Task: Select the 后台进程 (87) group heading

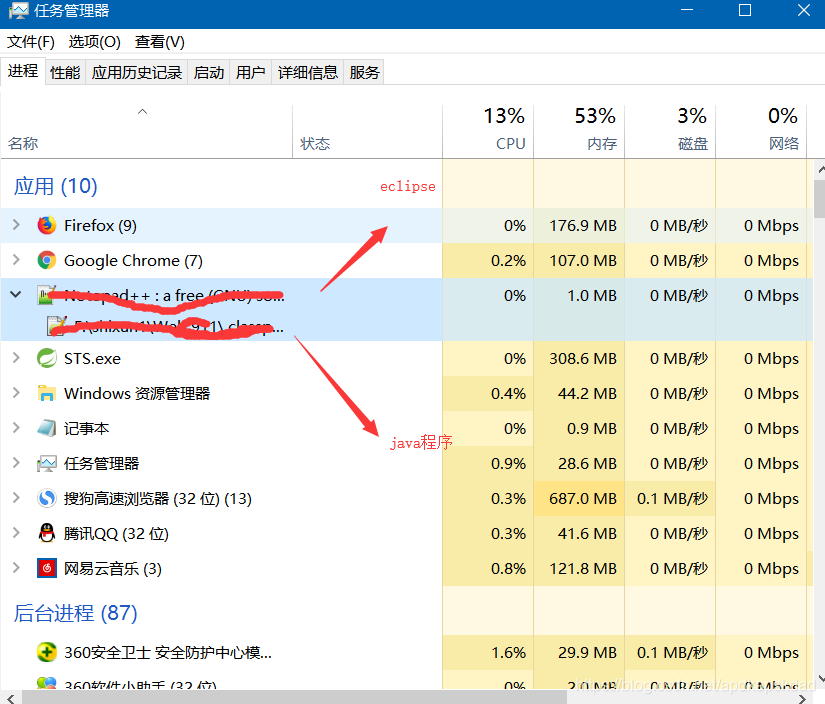Action: point(75,614)
